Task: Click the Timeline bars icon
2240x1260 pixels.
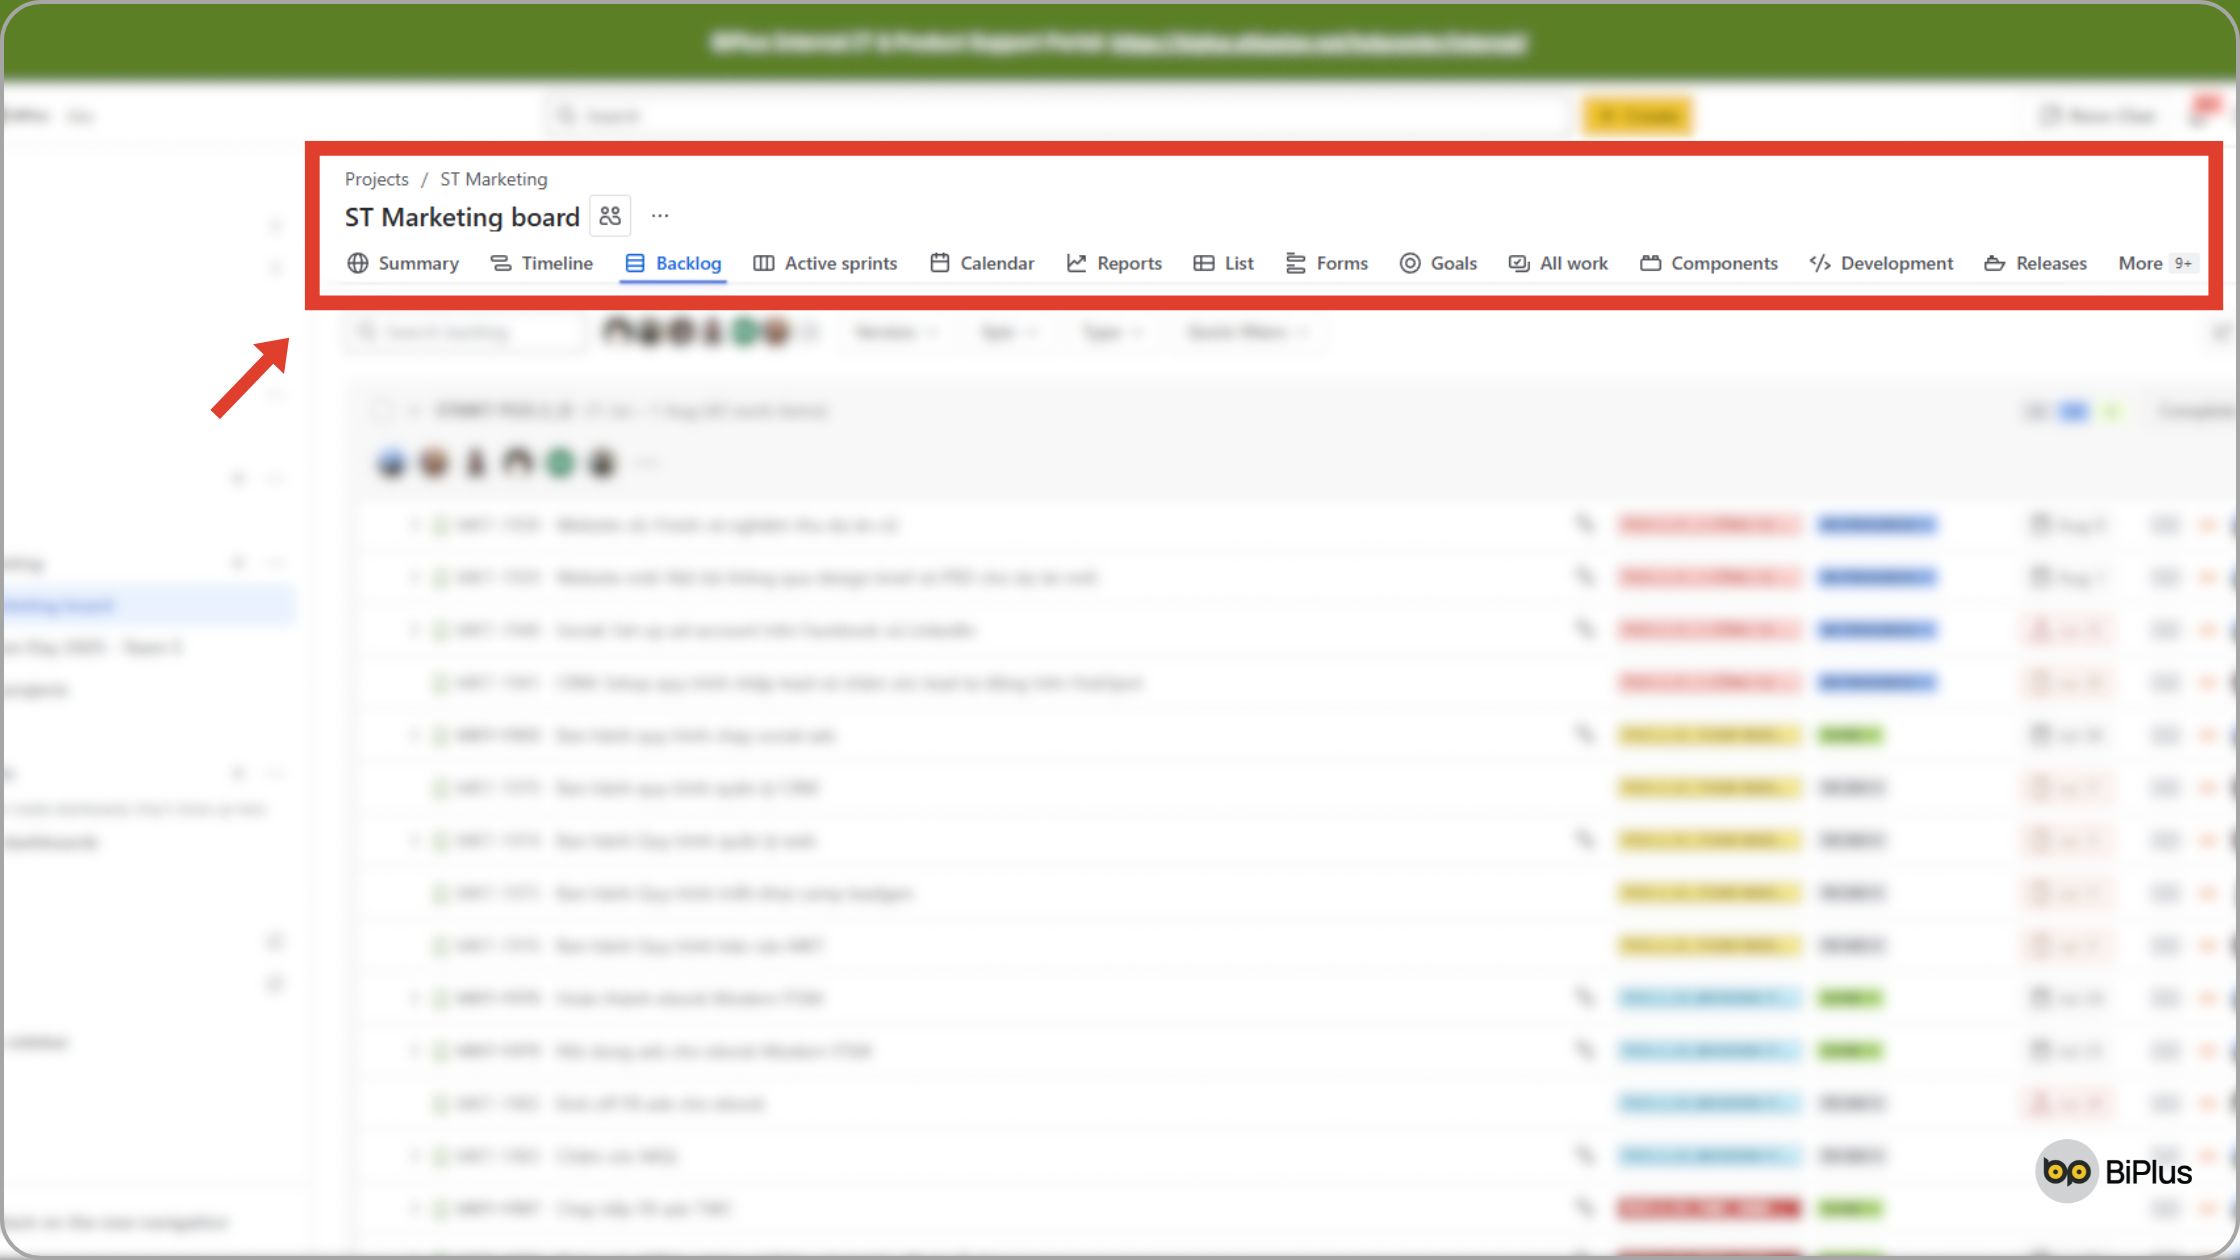Action: point(501,263)
